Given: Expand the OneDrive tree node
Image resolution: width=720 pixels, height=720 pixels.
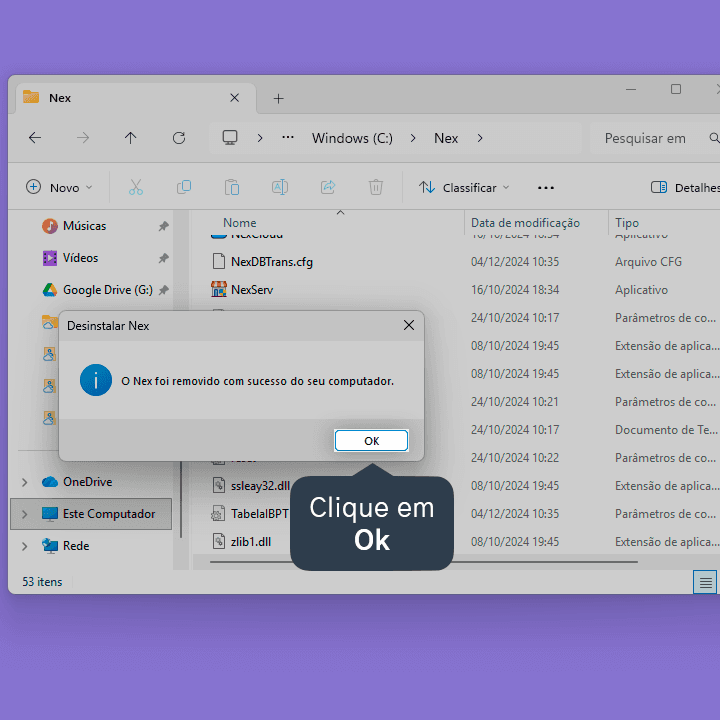Looking at the screenshot, I should 25,482.
